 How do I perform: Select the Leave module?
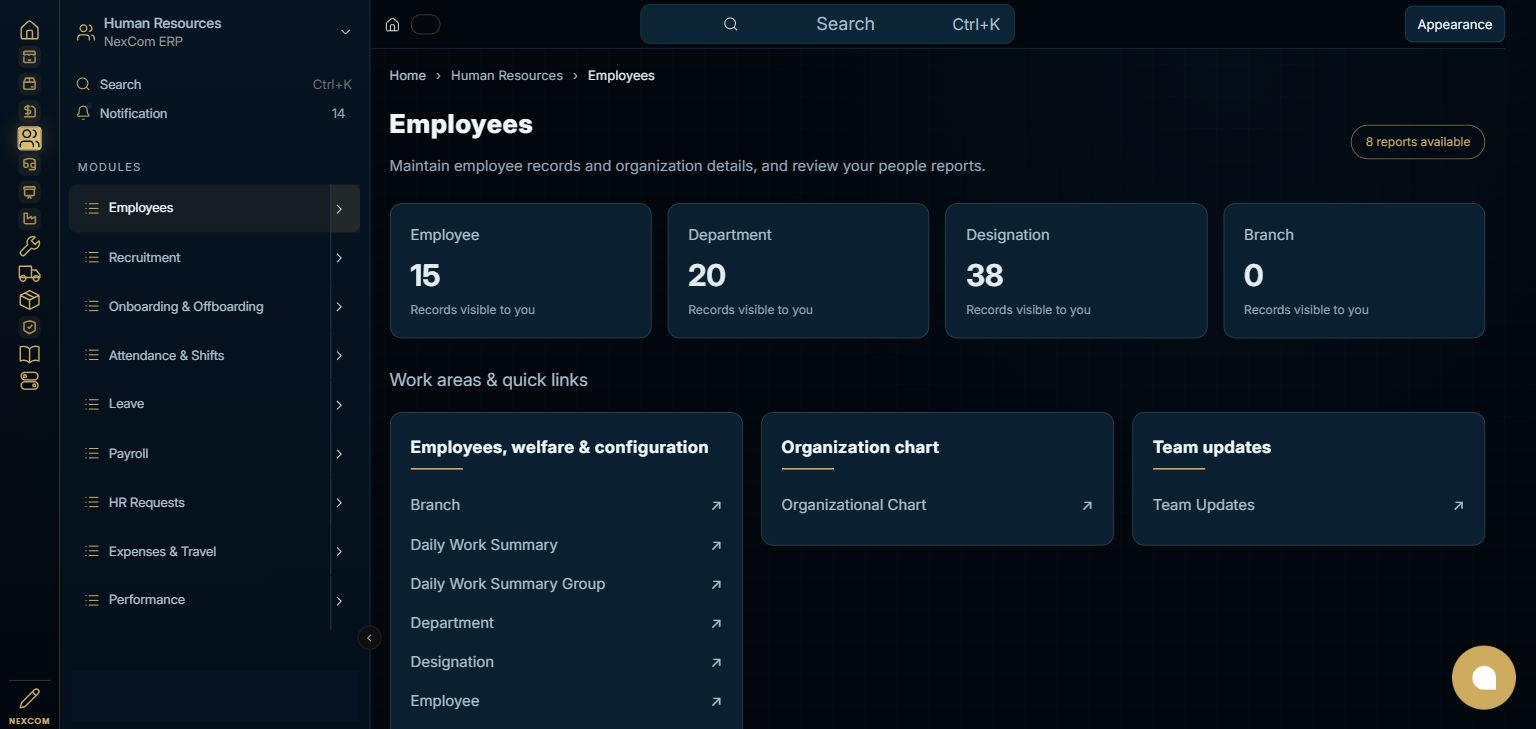point(200,404)
